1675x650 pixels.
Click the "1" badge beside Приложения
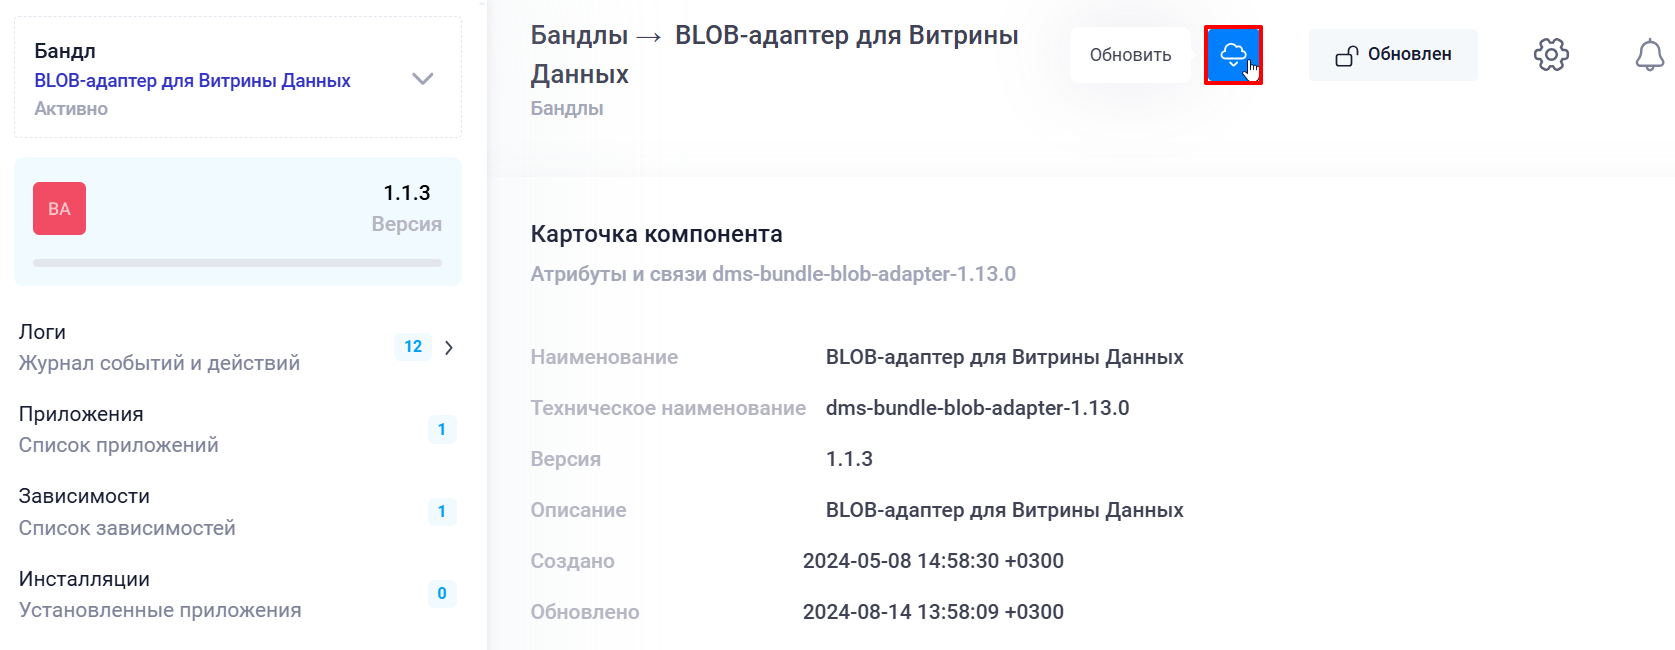coord(443,429)
